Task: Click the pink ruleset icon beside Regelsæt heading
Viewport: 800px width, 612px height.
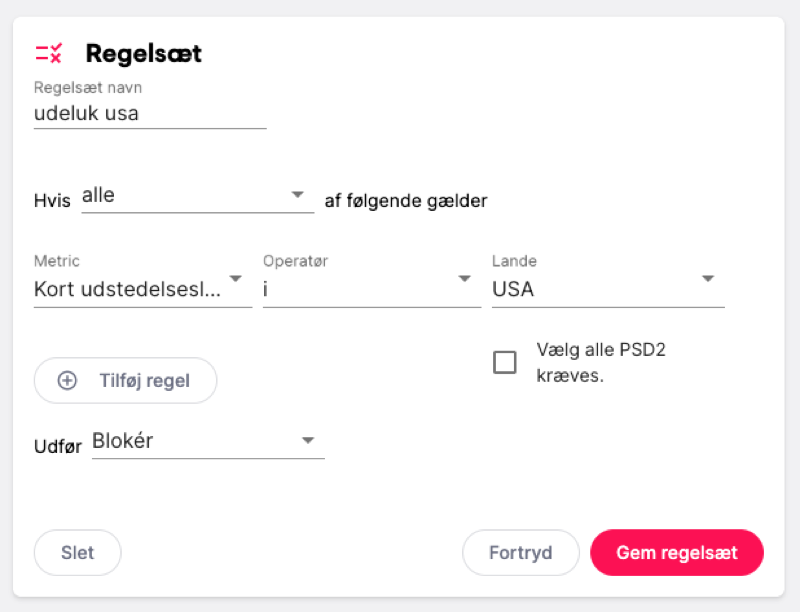Action: pos(48,53)
